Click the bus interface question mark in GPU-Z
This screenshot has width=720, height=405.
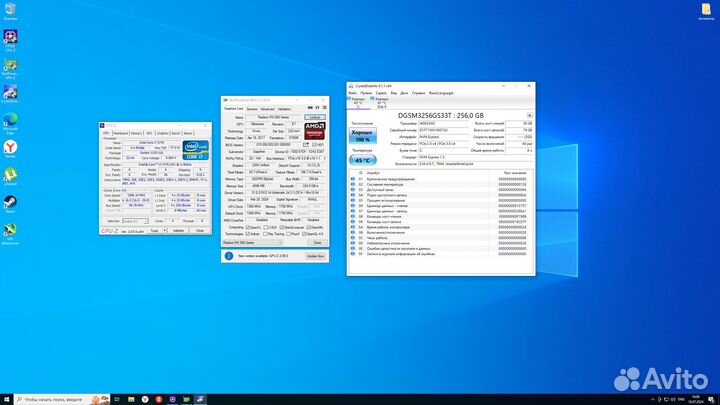pos(324,158)
